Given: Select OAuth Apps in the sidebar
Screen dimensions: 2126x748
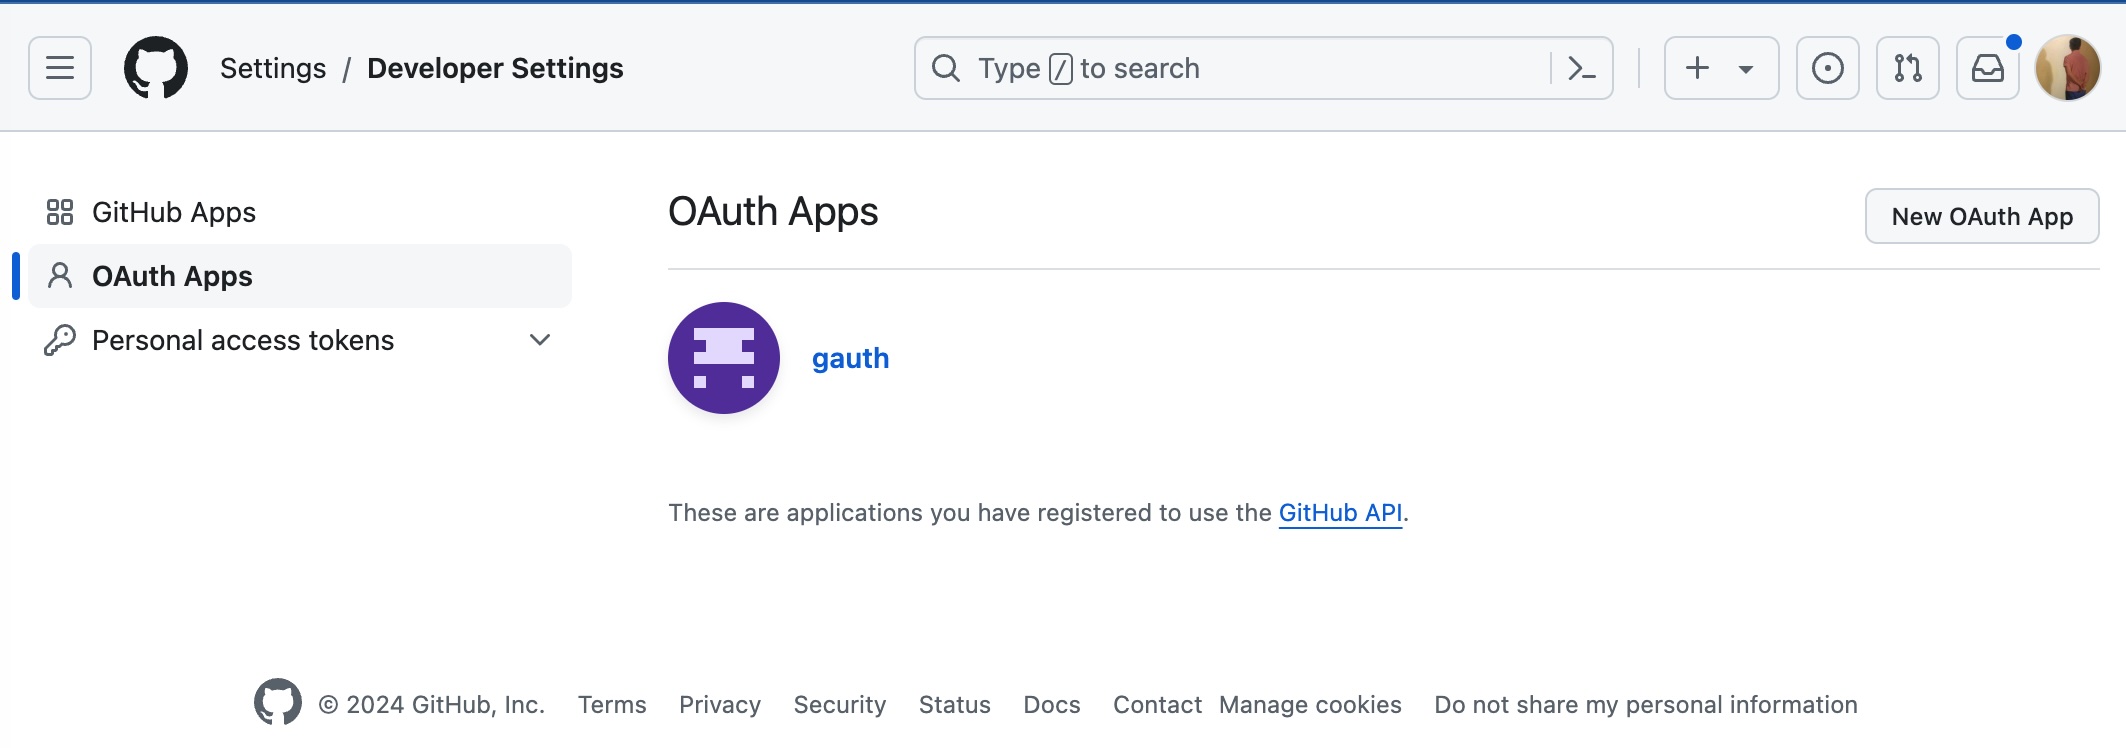Looking at the screenshot, I should click(x=300, y=276).
